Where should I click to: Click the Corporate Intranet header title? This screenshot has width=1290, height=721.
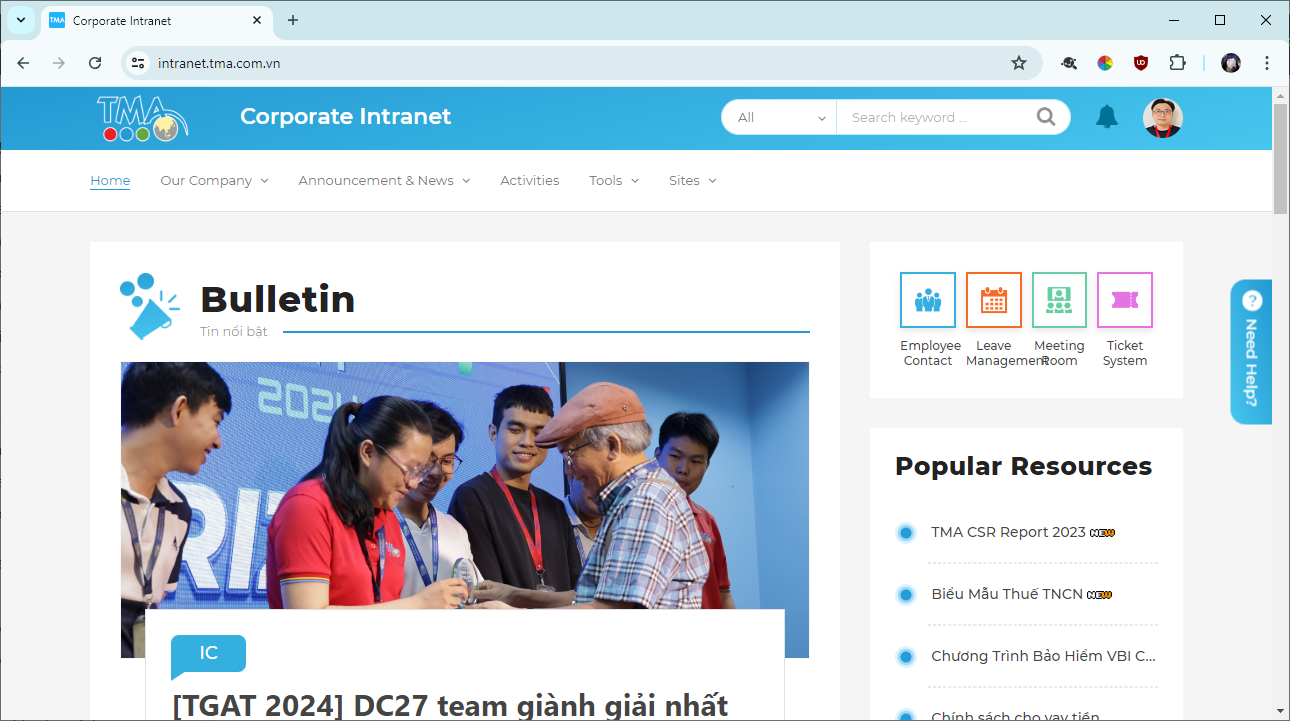pos(346,117)
